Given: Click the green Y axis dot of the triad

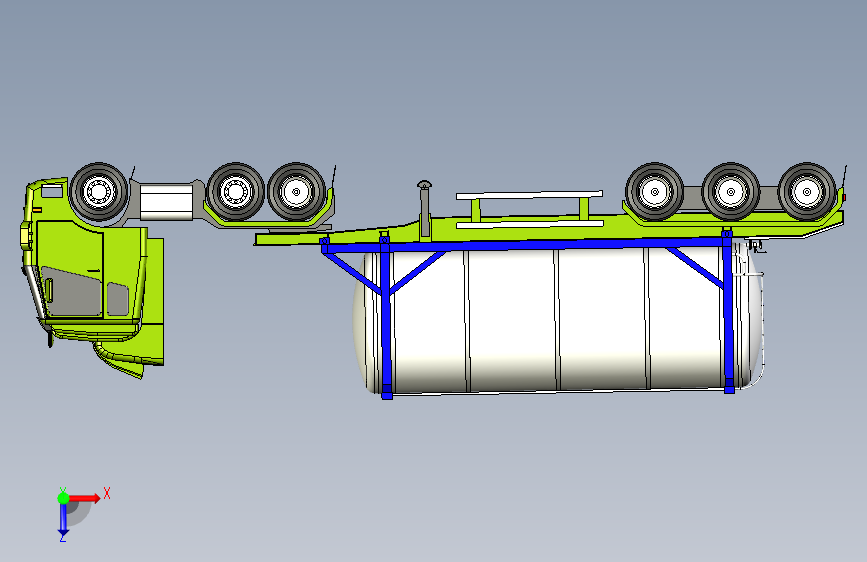Looking at the screenshot, I should (63, 498).
